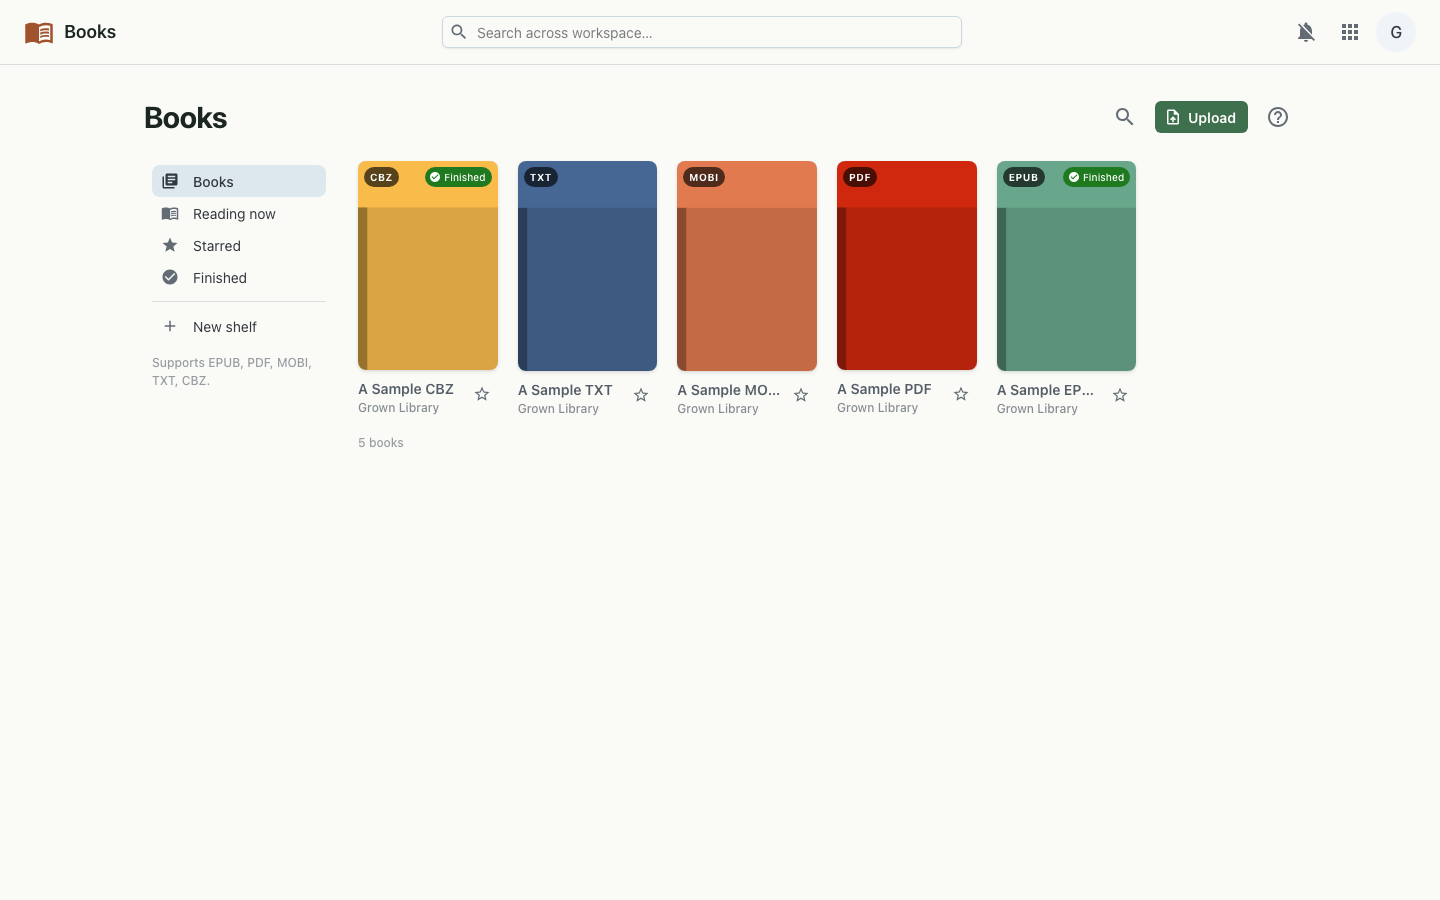Open the A Sample EPUB book cover

pos(1066,266)
